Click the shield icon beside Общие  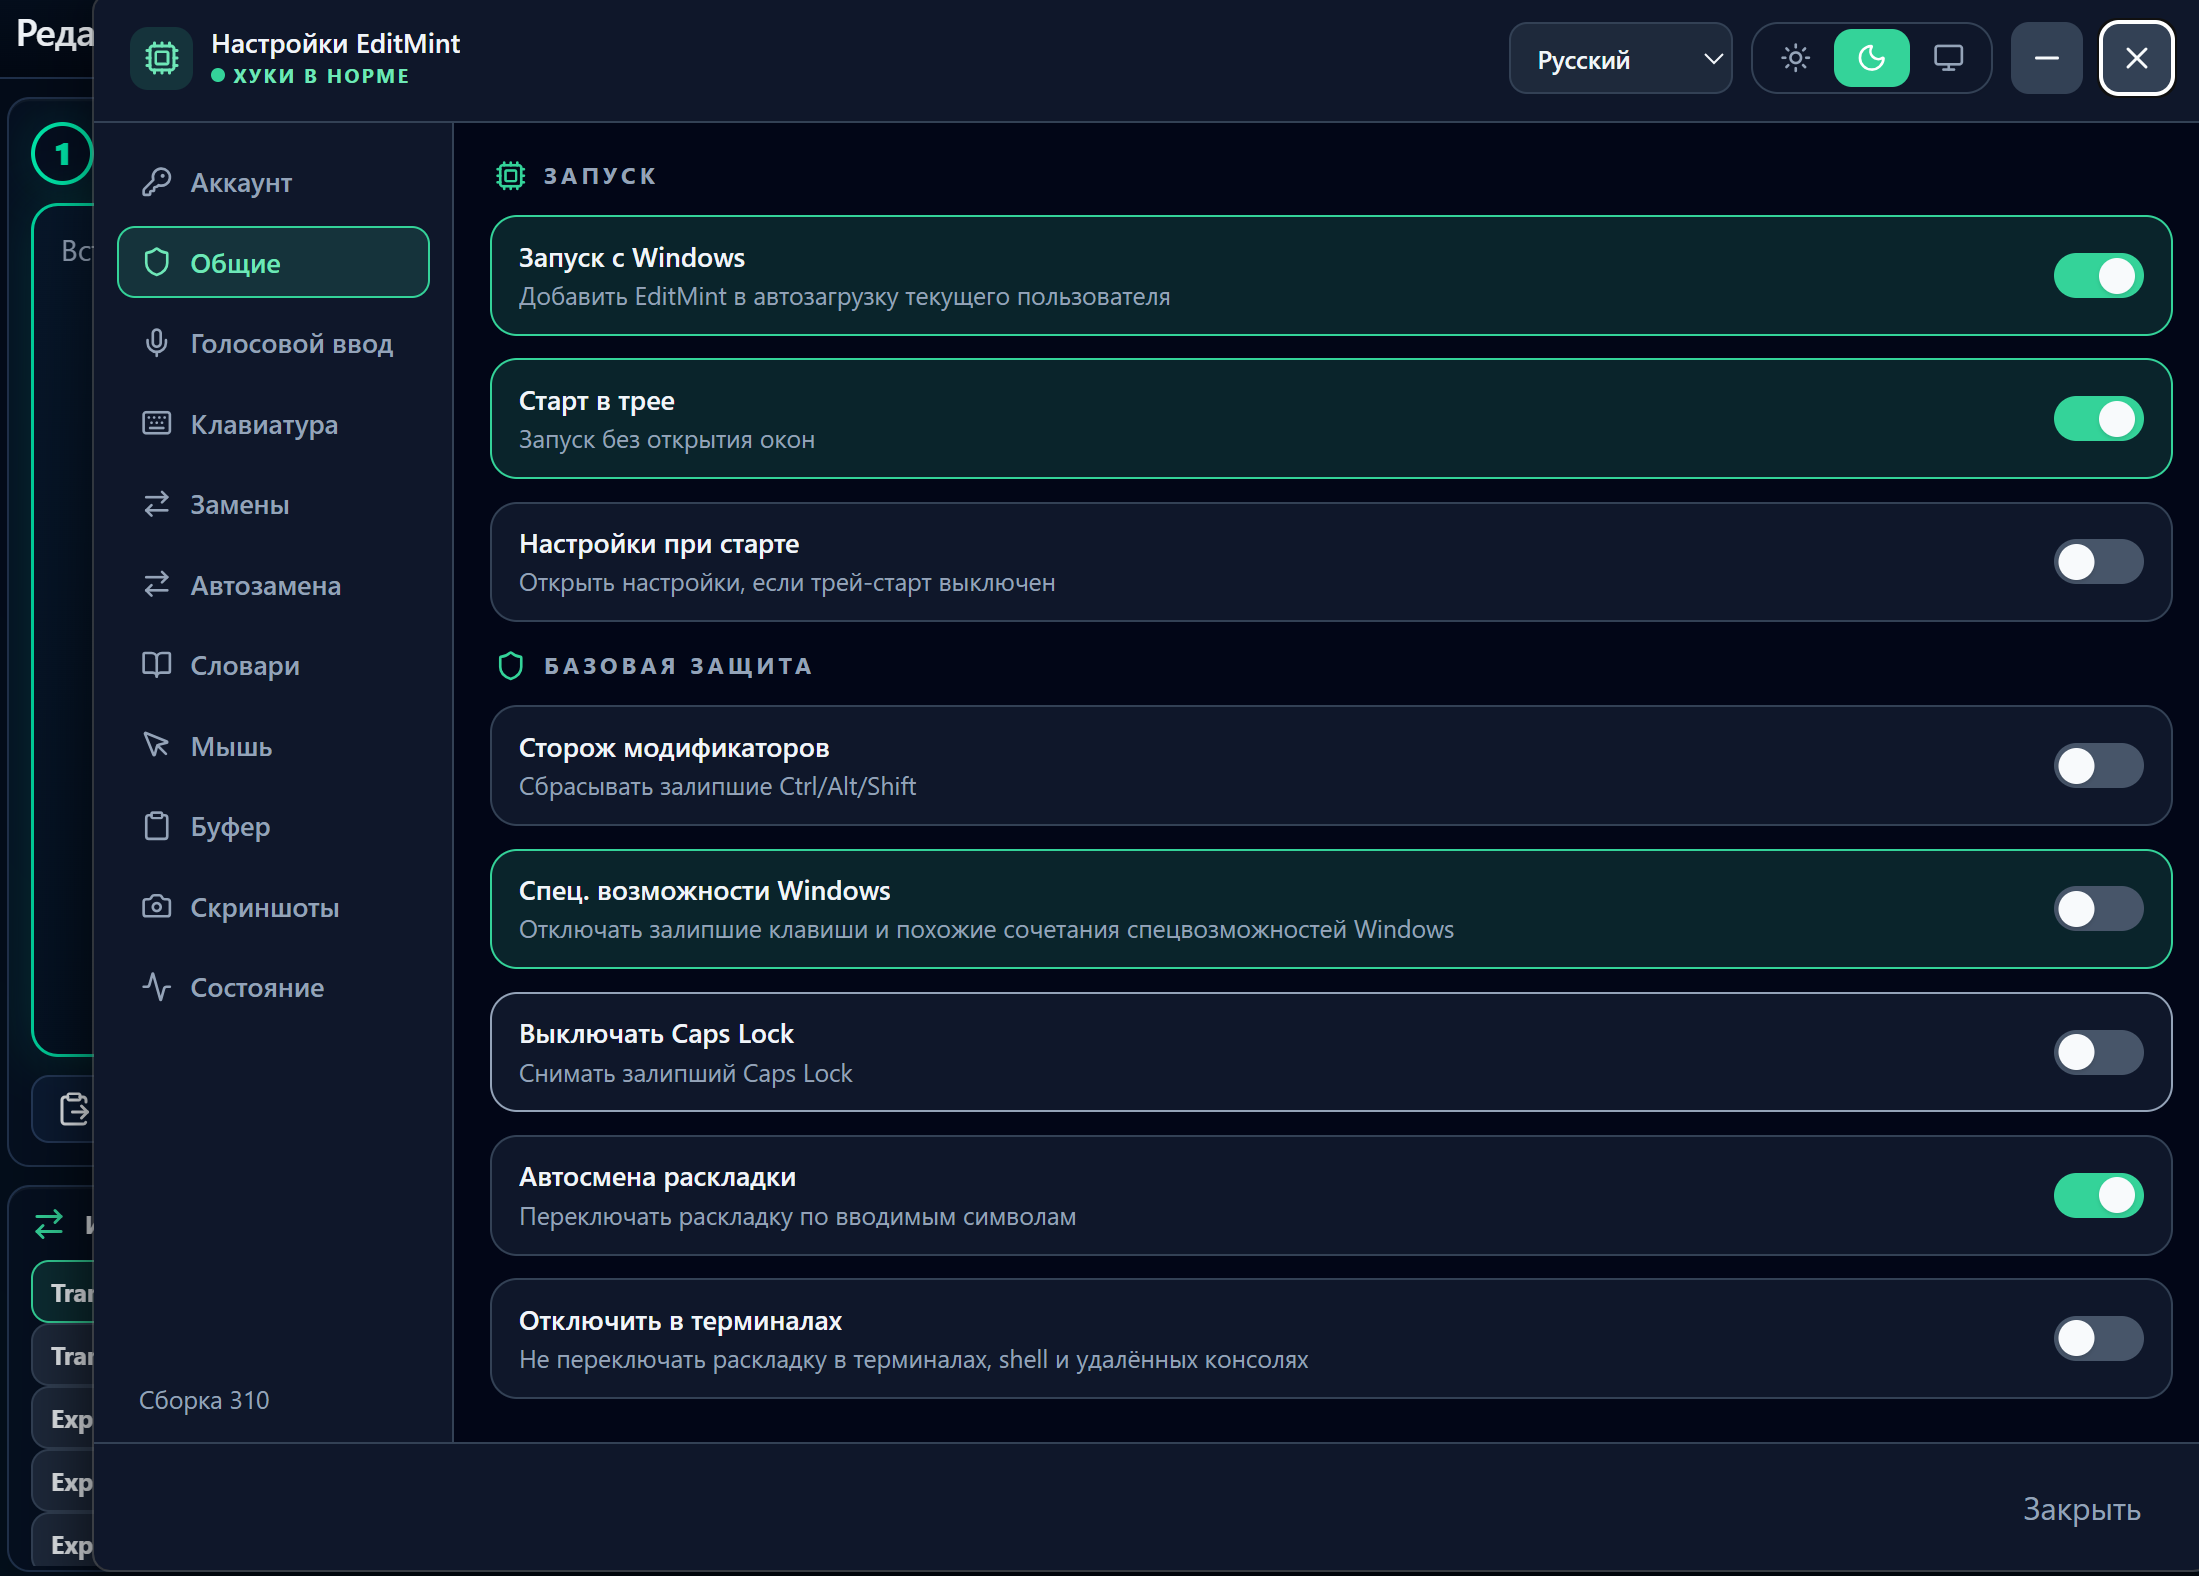(156, 262)
